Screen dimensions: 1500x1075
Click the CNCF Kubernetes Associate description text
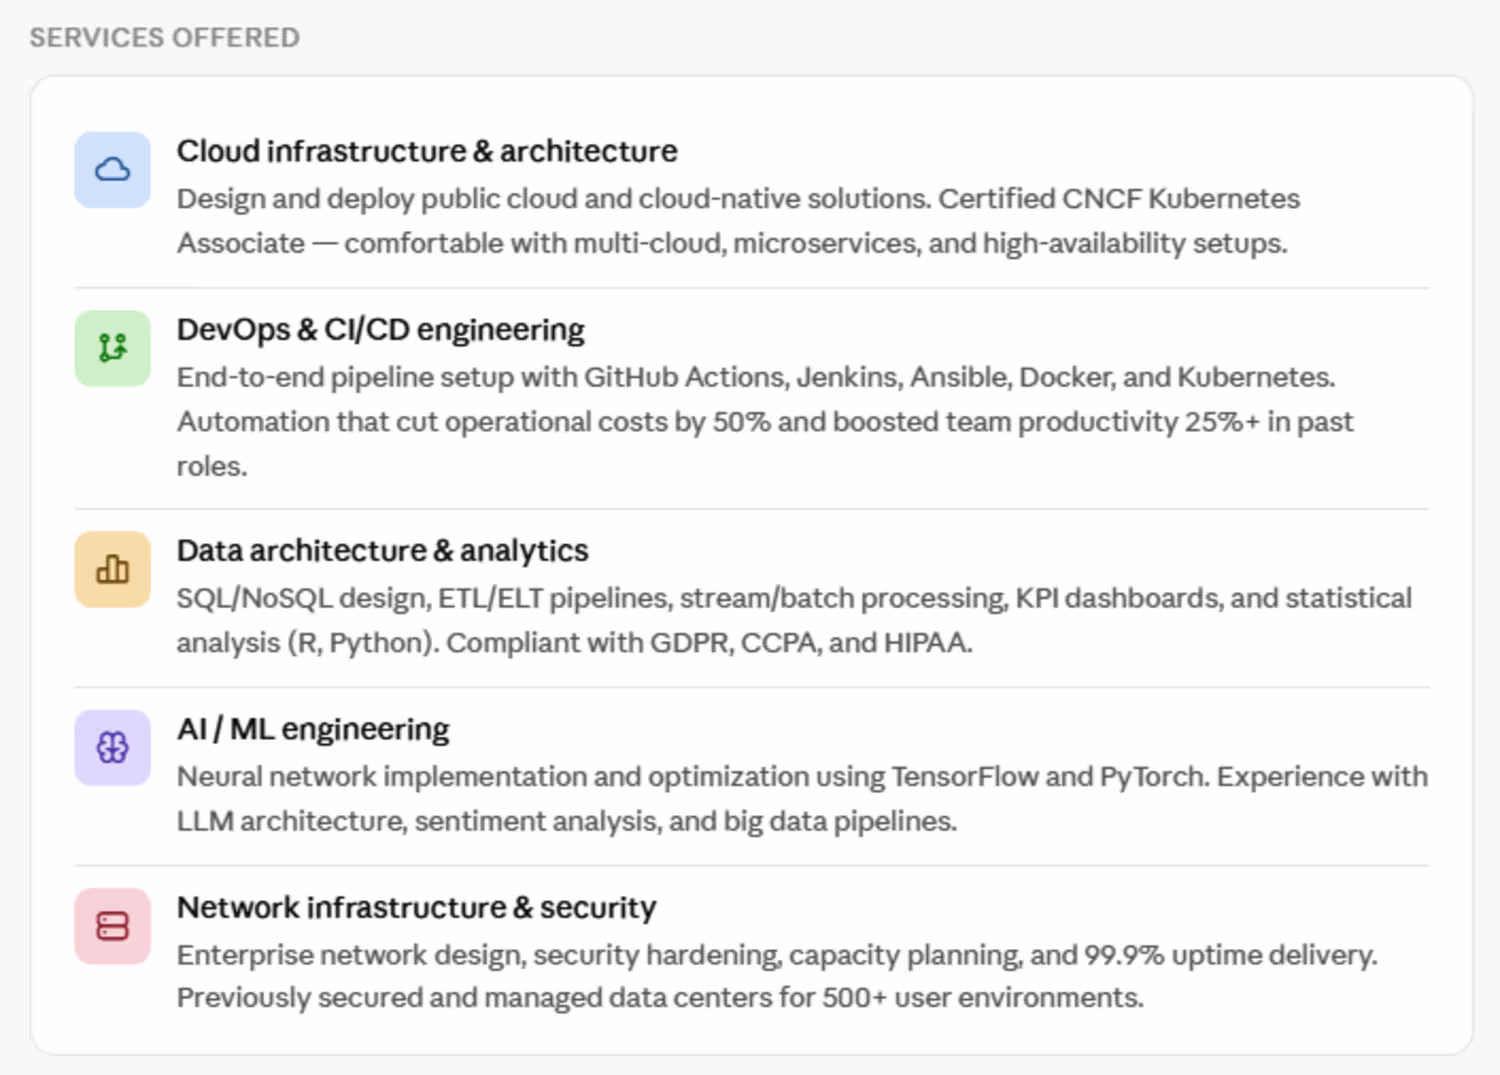[x=739, y=221]
